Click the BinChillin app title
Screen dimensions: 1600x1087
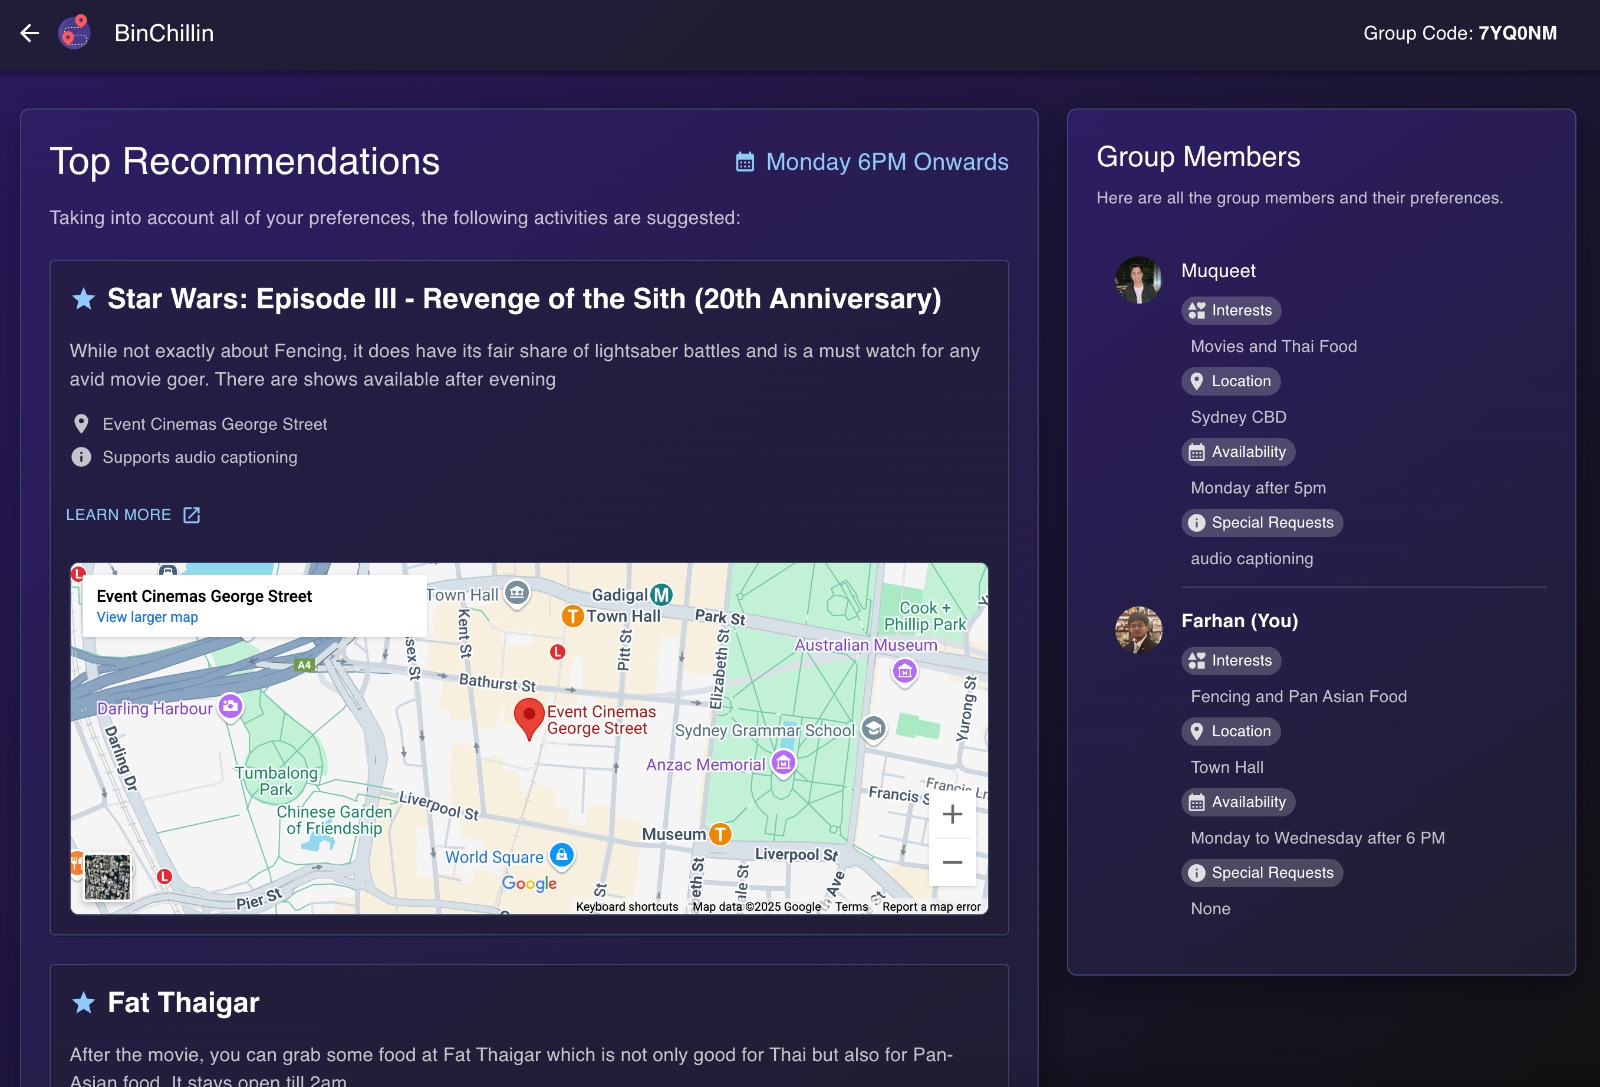tap(164, 33)
